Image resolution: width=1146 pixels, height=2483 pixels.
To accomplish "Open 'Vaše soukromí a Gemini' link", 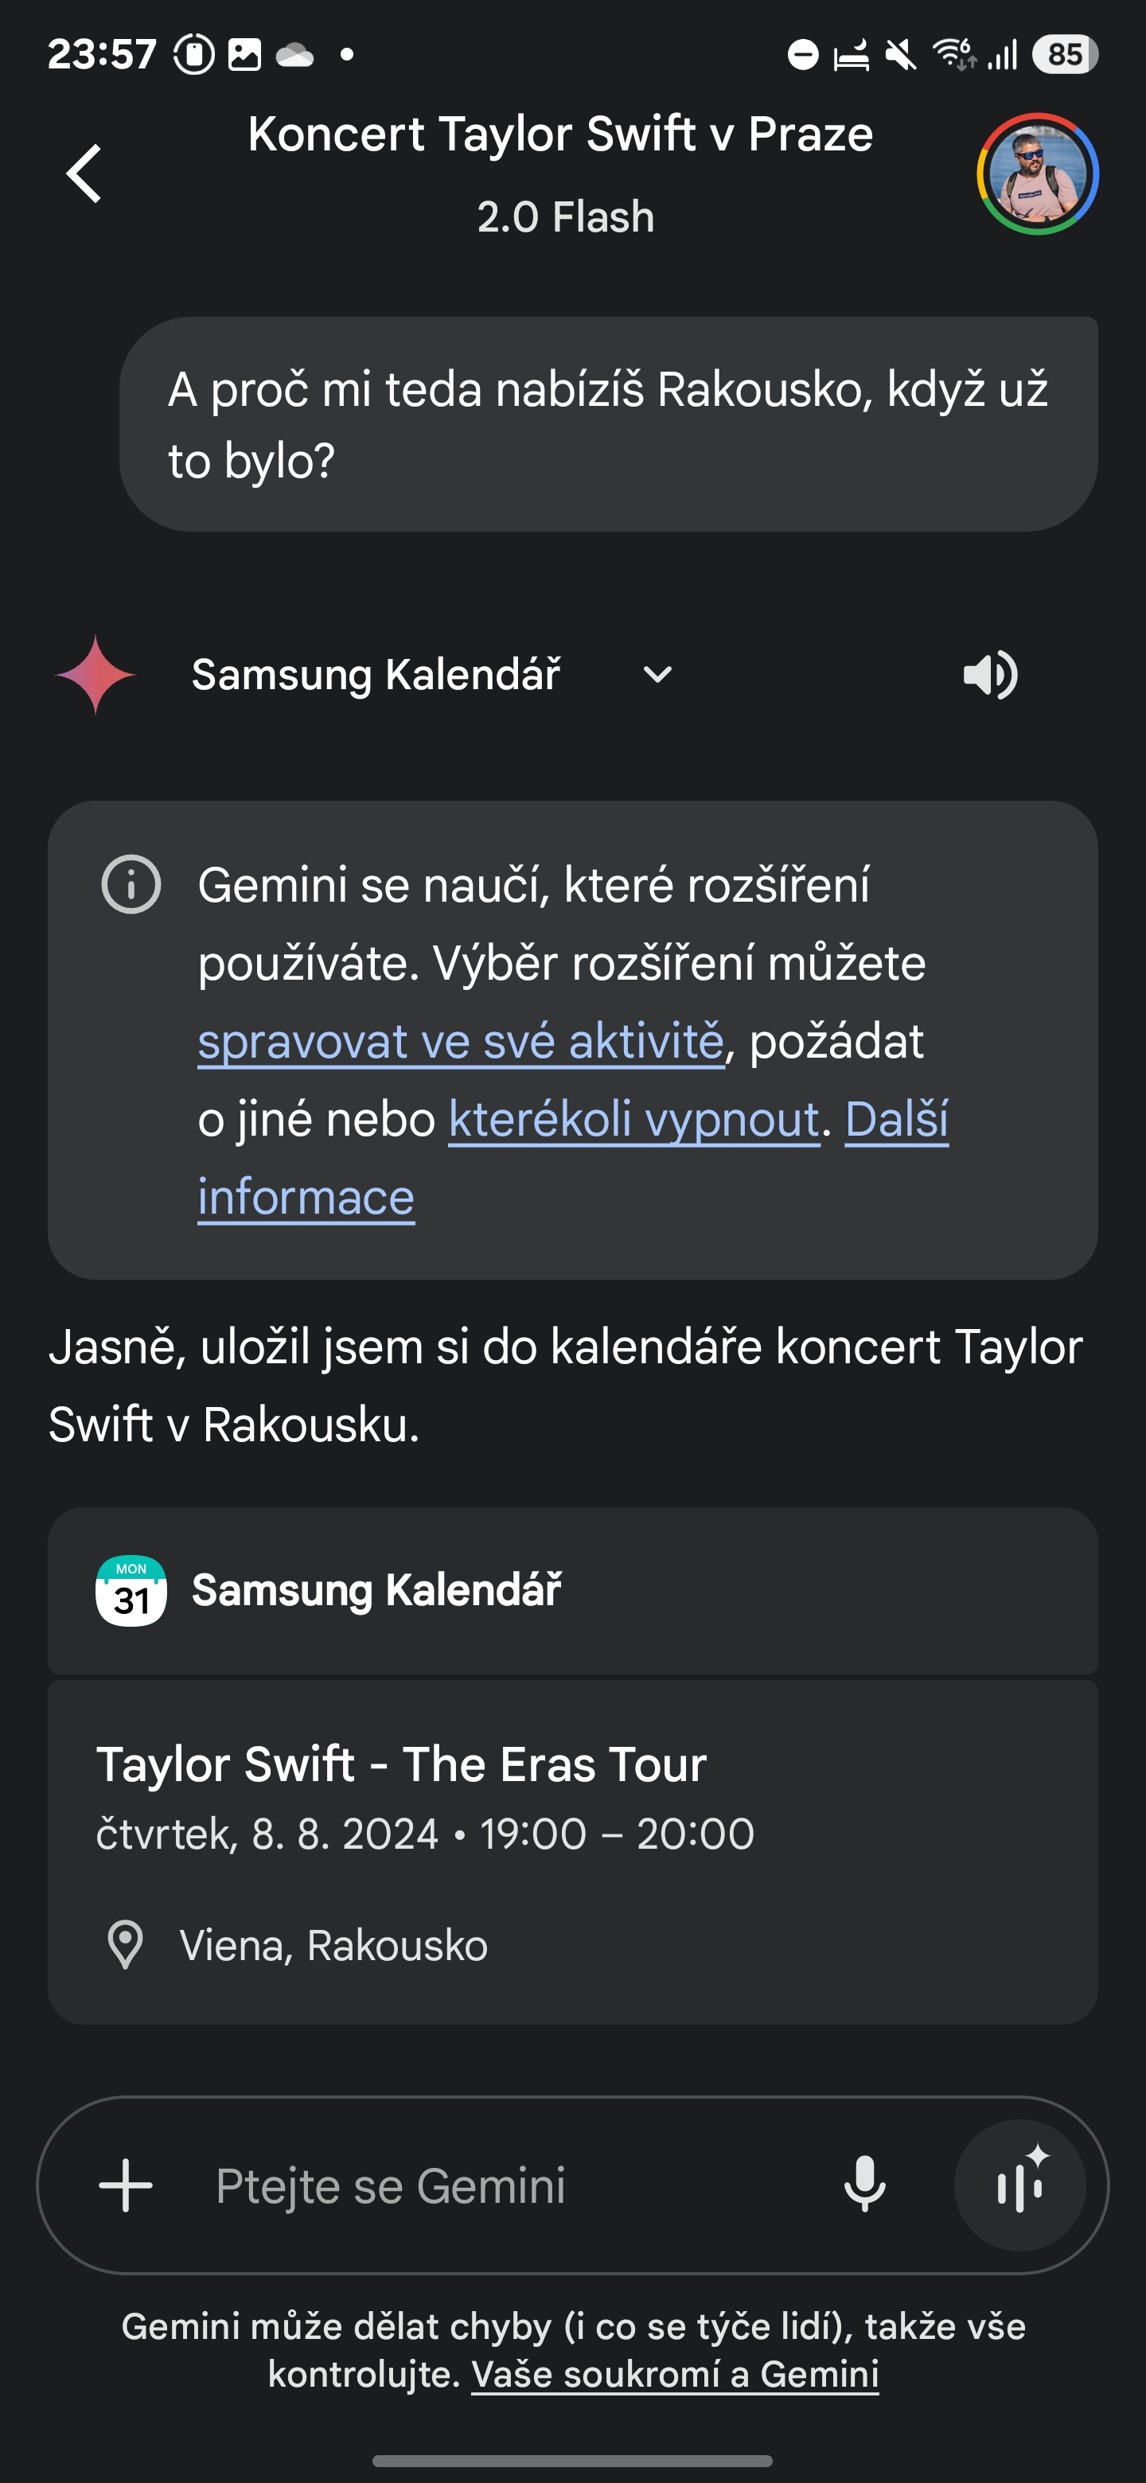I will point(675,2374).
